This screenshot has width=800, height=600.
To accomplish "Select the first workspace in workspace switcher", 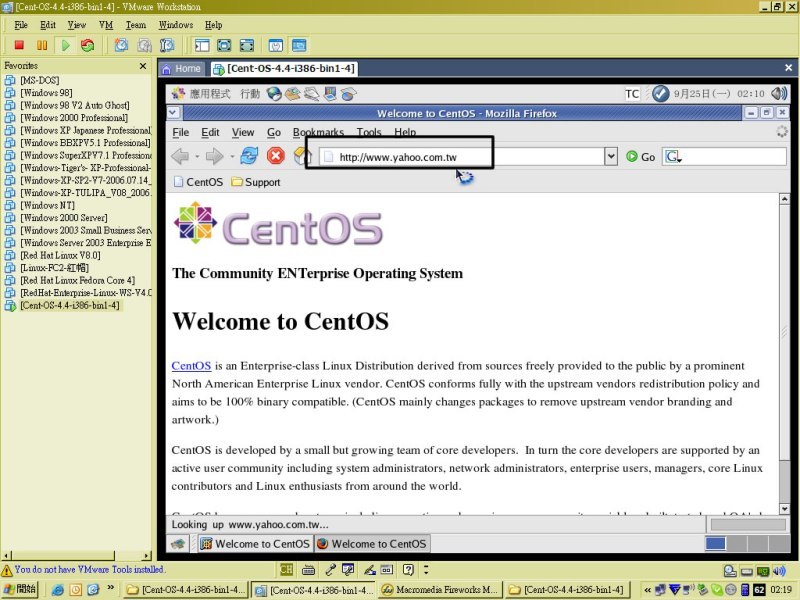I will [715, 544].
